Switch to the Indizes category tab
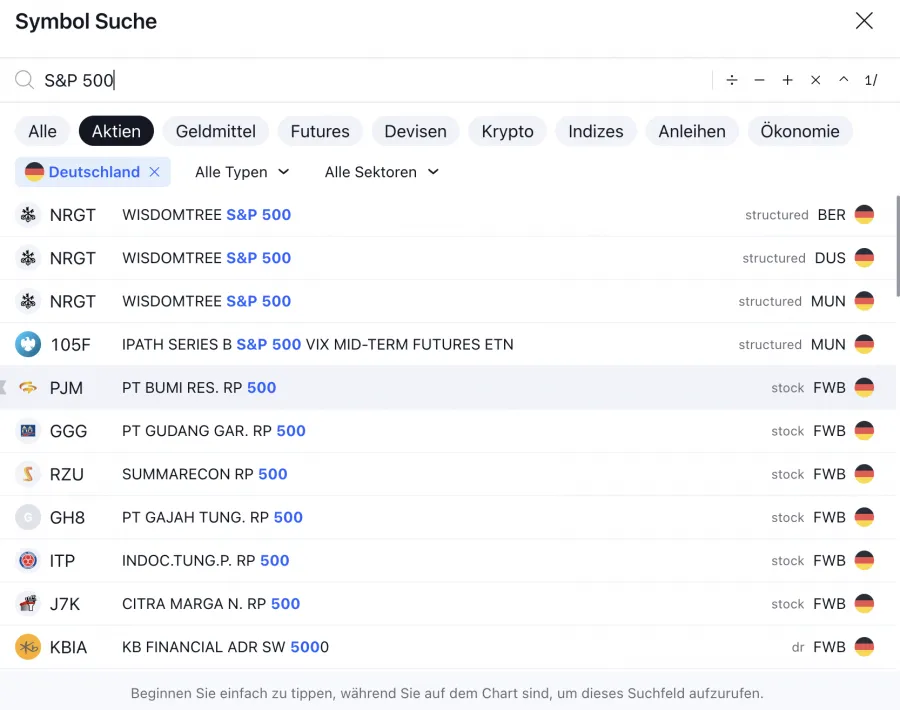The height and width of the screenshot is (710, 900). 595,131
